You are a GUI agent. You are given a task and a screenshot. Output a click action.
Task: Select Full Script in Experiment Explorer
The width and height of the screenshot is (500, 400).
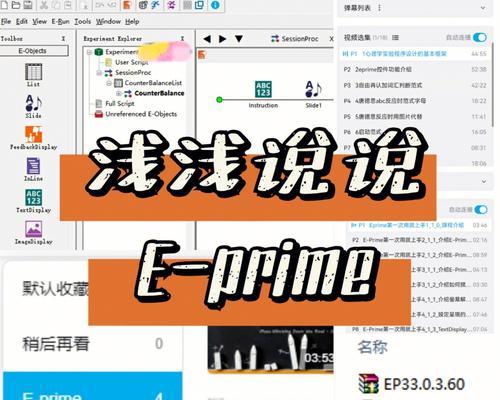pos(115,104)
